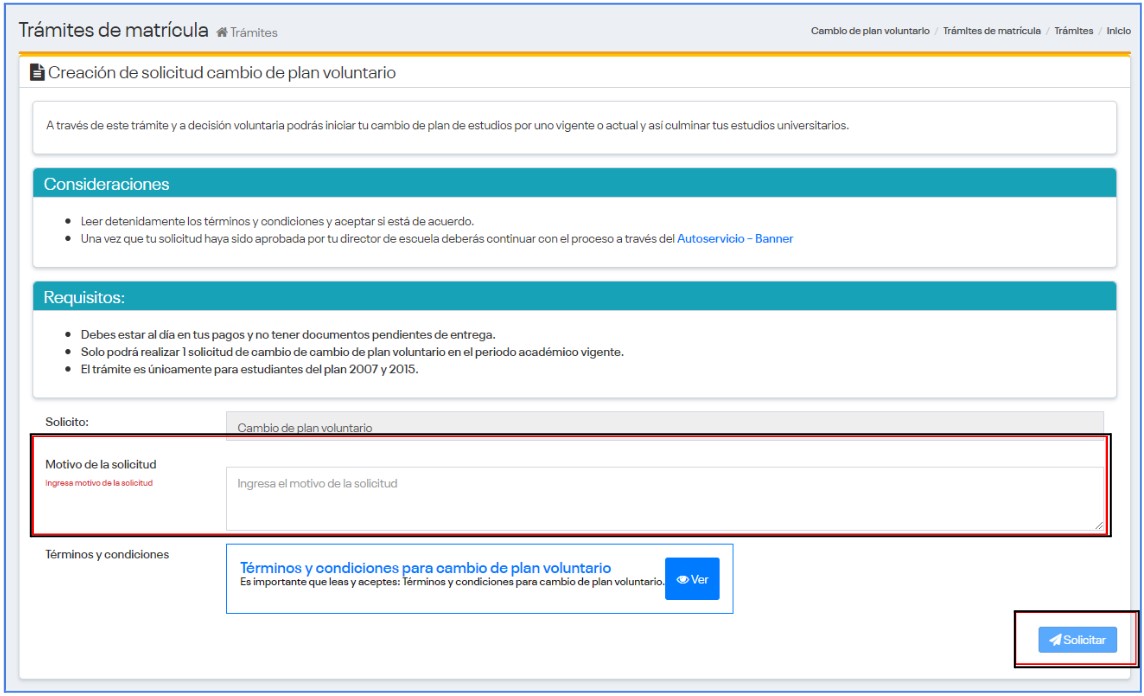
Task: Click the home icon beside Trámites
Action: (222, 33)
